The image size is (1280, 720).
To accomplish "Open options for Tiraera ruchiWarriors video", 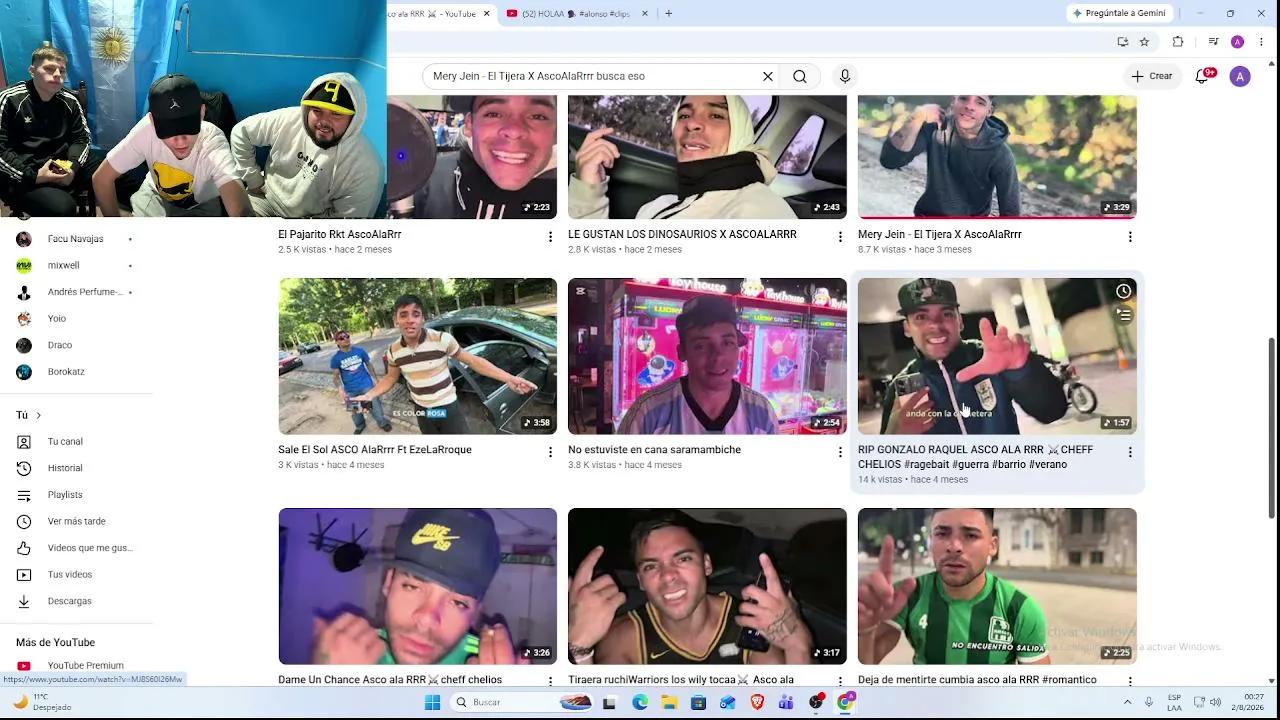I will [840, 682].
